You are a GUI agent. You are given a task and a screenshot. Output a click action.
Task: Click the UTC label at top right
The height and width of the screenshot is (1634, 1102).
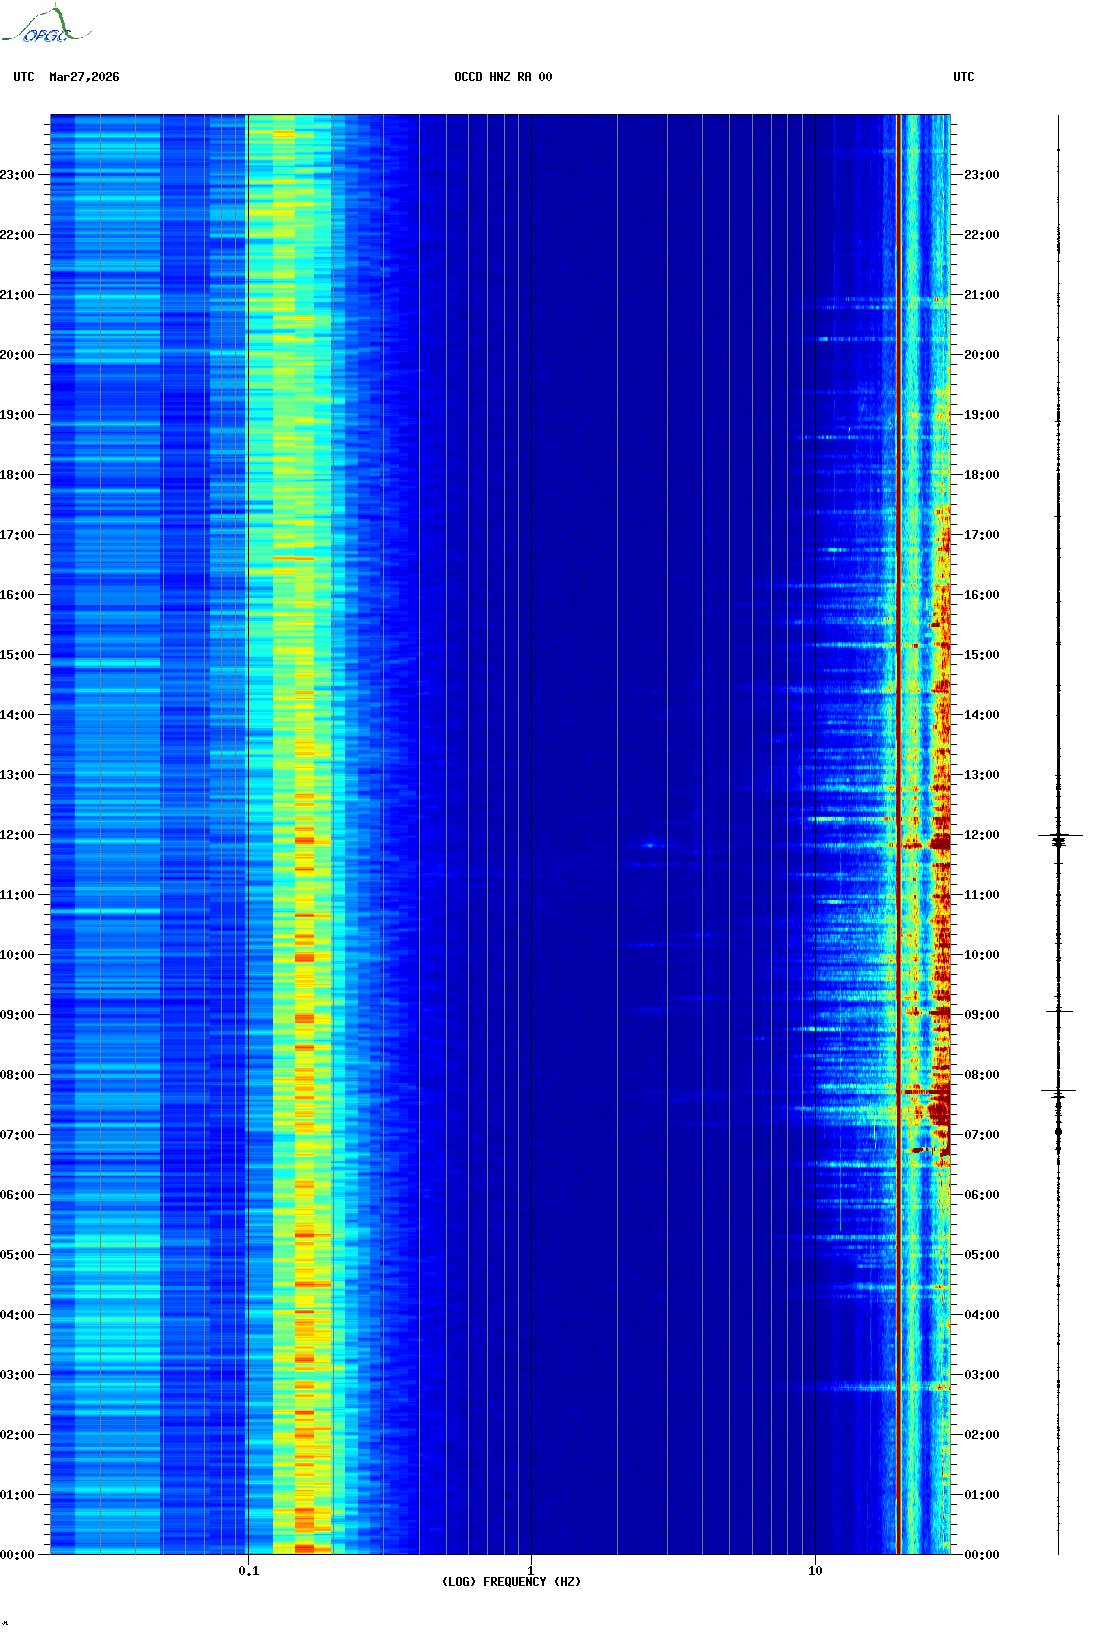[963, 77]
